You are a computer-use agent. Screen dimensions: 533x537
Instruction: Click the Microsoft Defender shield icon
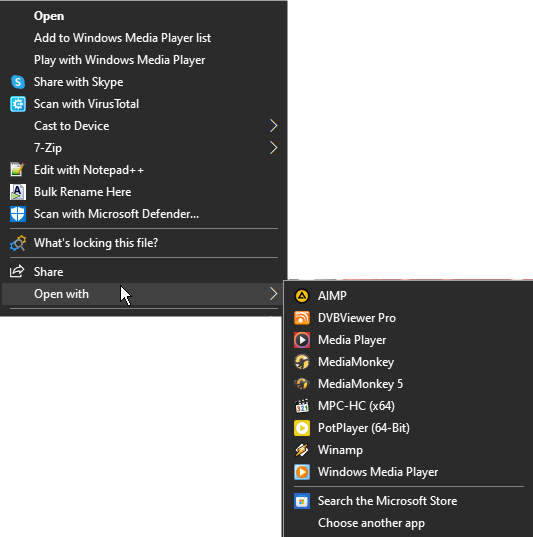(x=17, y=214)
